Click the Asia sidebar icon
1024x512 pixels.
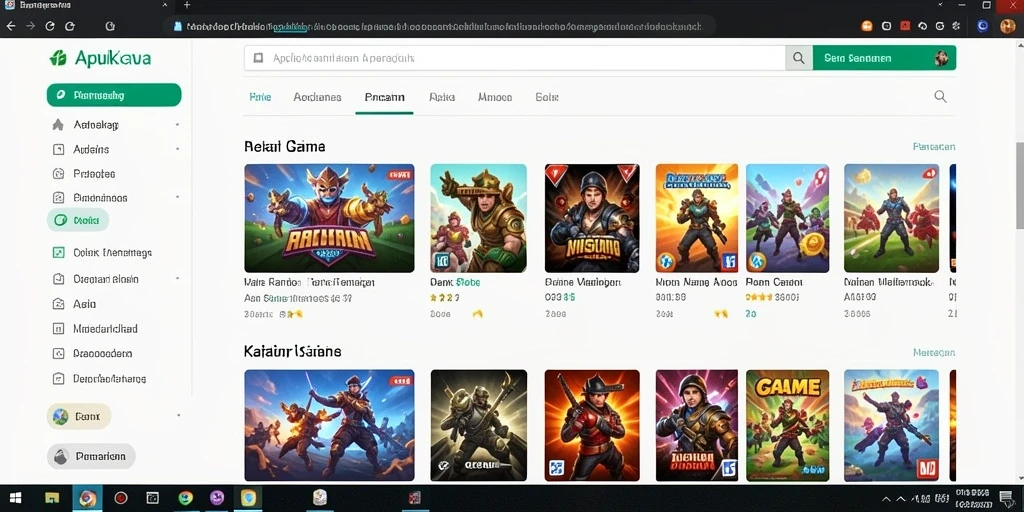click(58, 304)
